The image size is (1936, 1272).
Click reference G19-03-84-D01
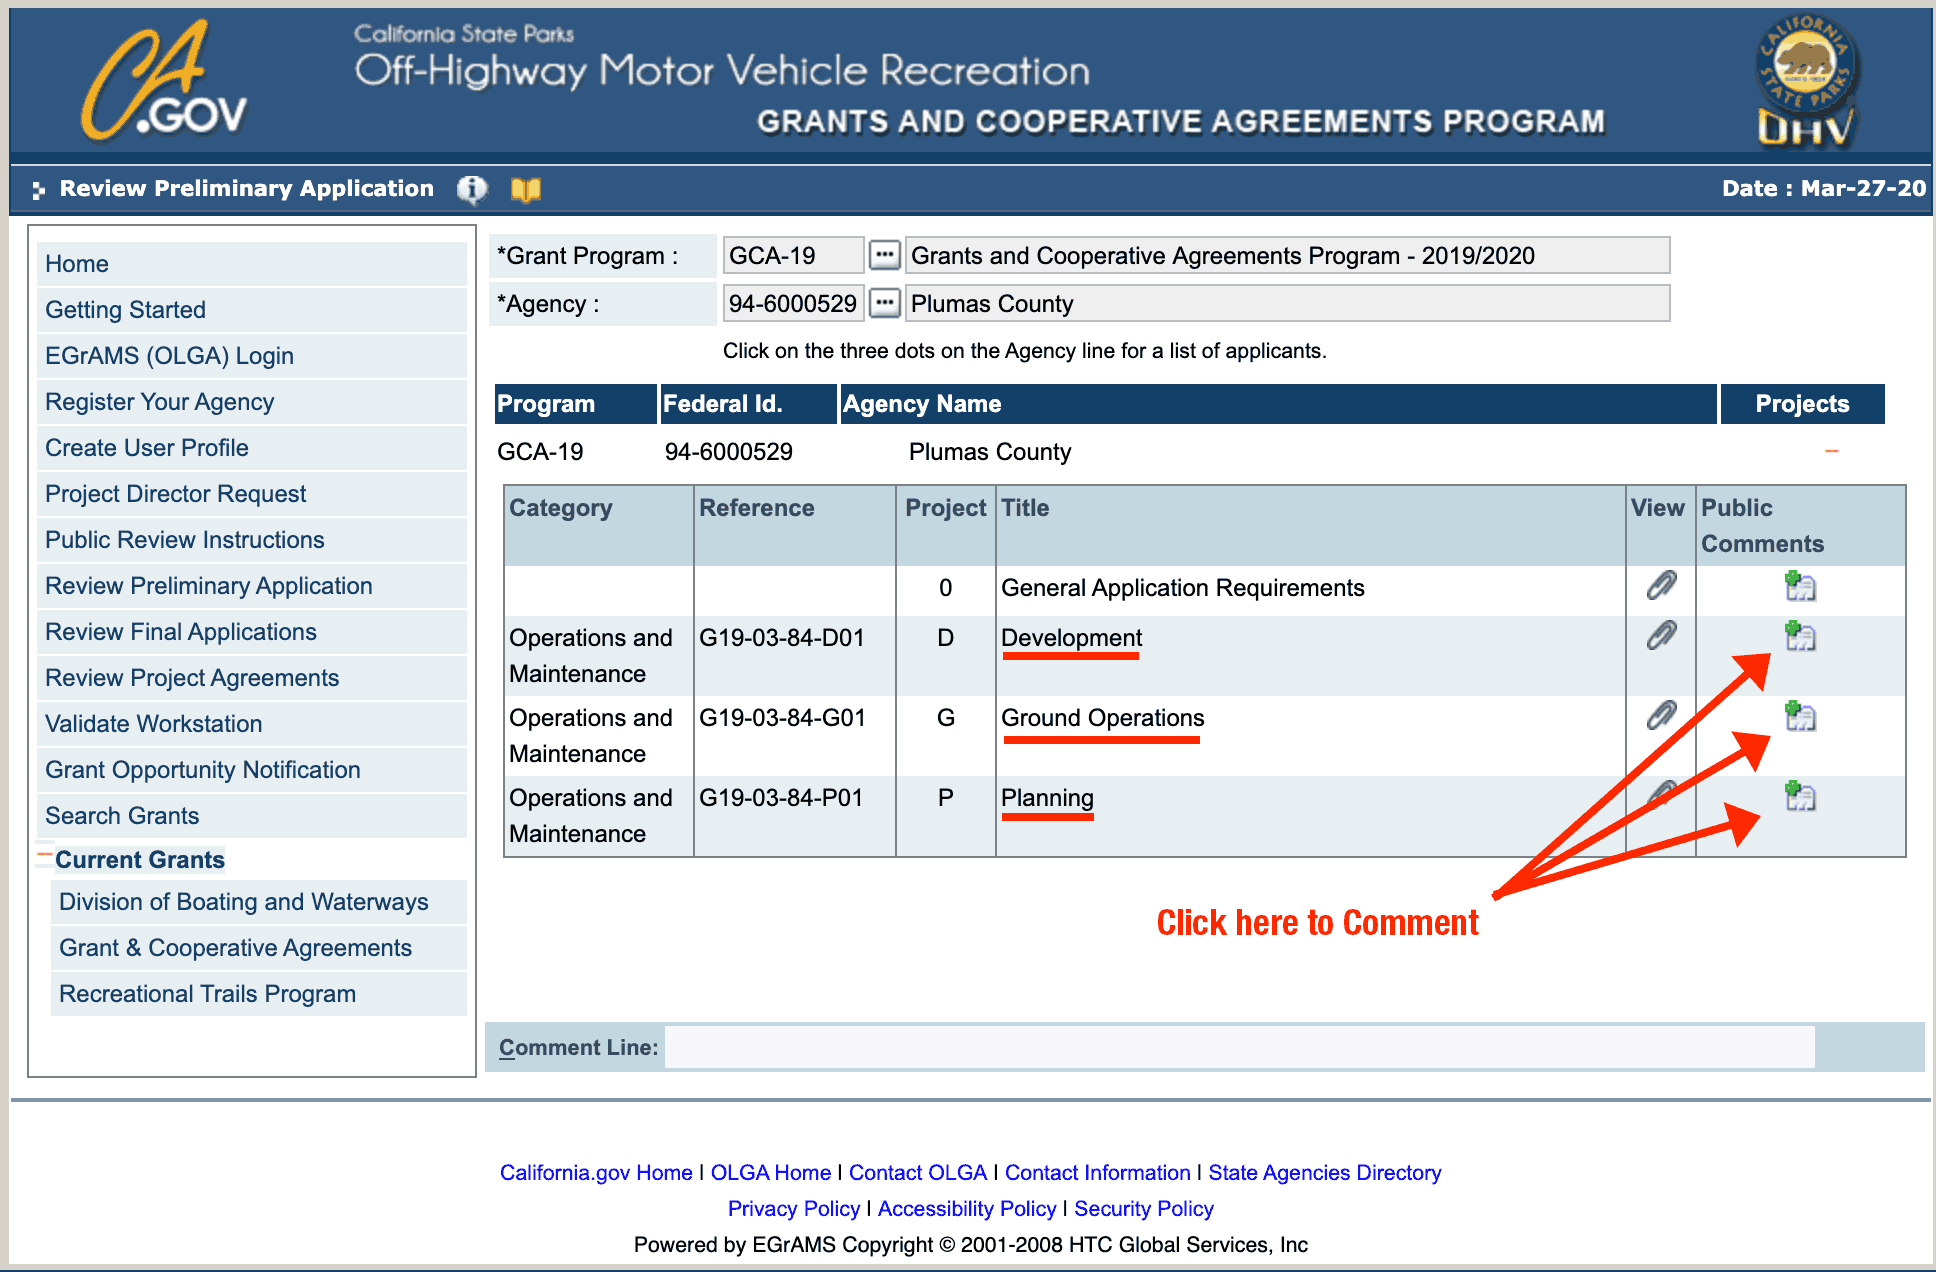[782, 638]
